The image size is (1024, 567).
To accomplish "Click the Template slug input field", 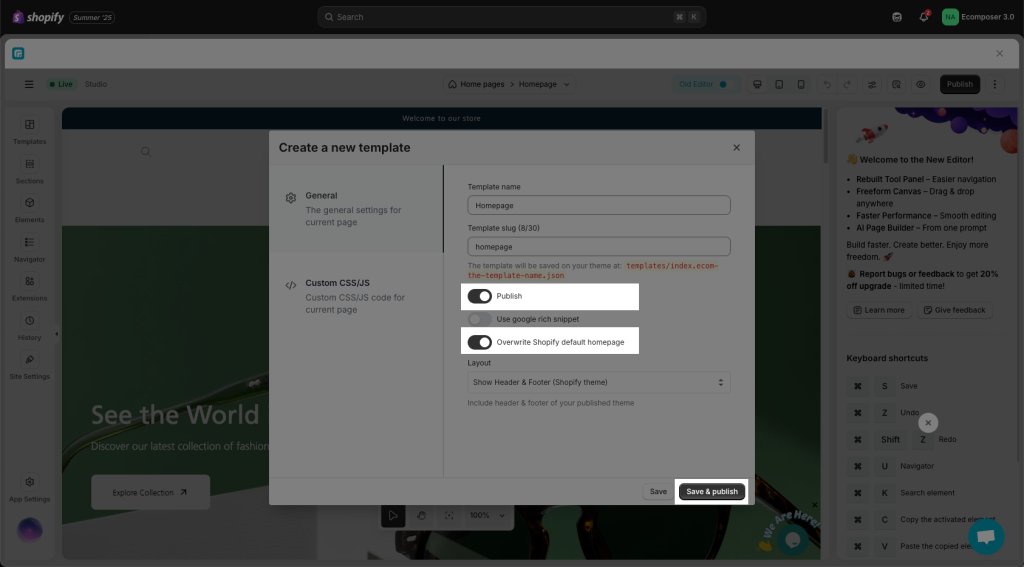I will (x=599, y=247).
